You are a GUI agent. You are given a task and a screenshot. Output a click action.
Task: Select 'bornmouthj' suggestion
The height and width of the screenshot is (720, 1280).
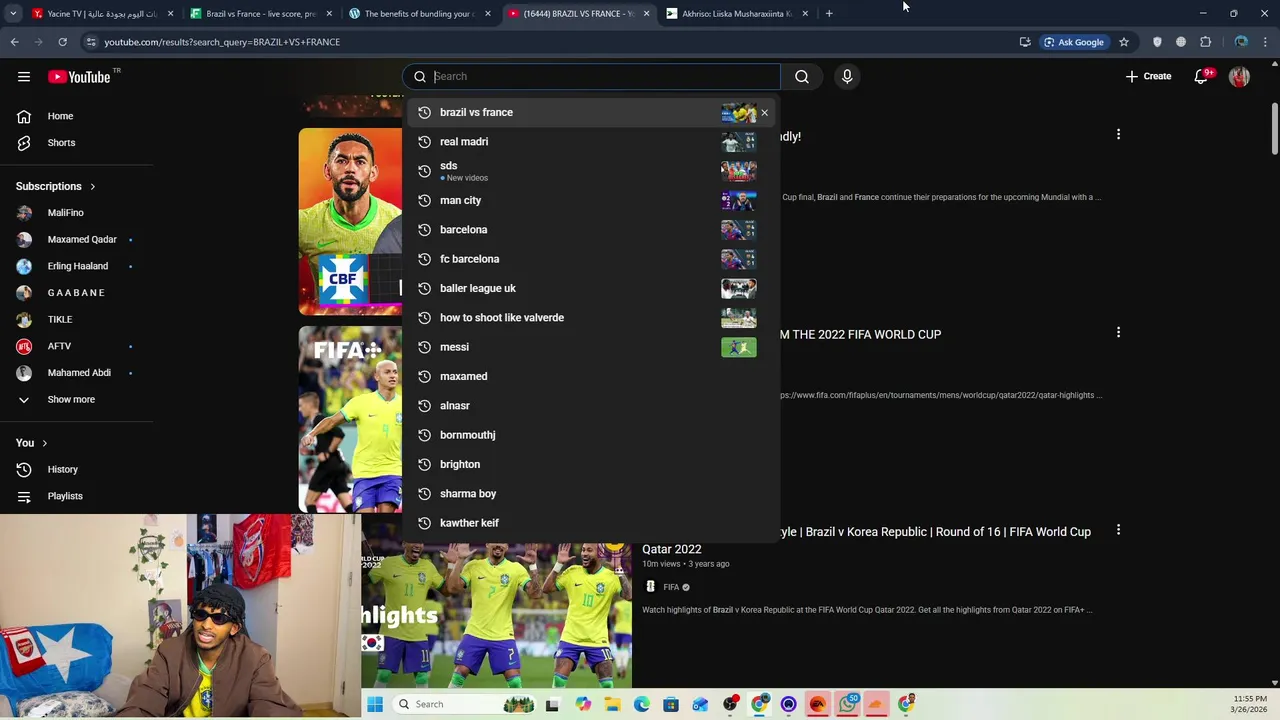click(590, 435)
